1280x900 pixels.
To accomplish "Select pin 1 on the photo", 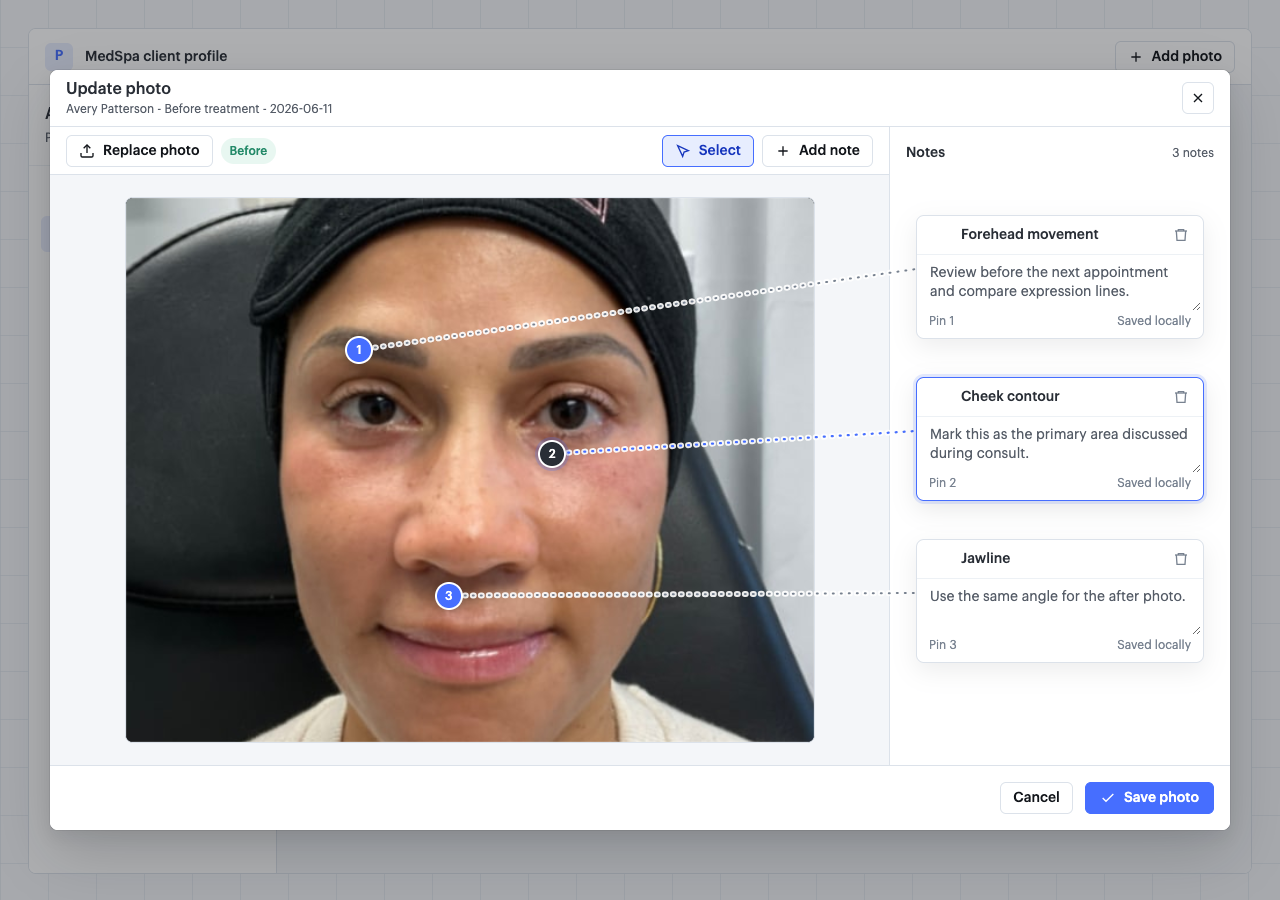I will [359, 350].
